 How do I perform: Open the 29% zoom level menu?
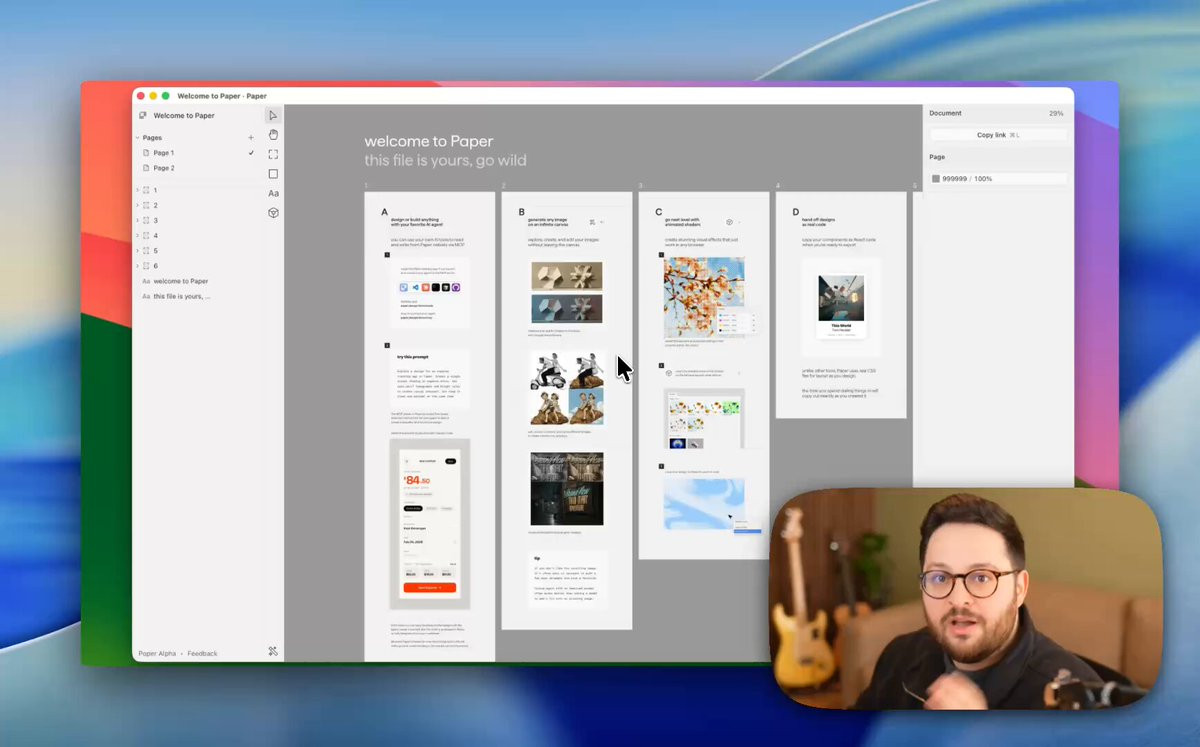pos(1056,114)
